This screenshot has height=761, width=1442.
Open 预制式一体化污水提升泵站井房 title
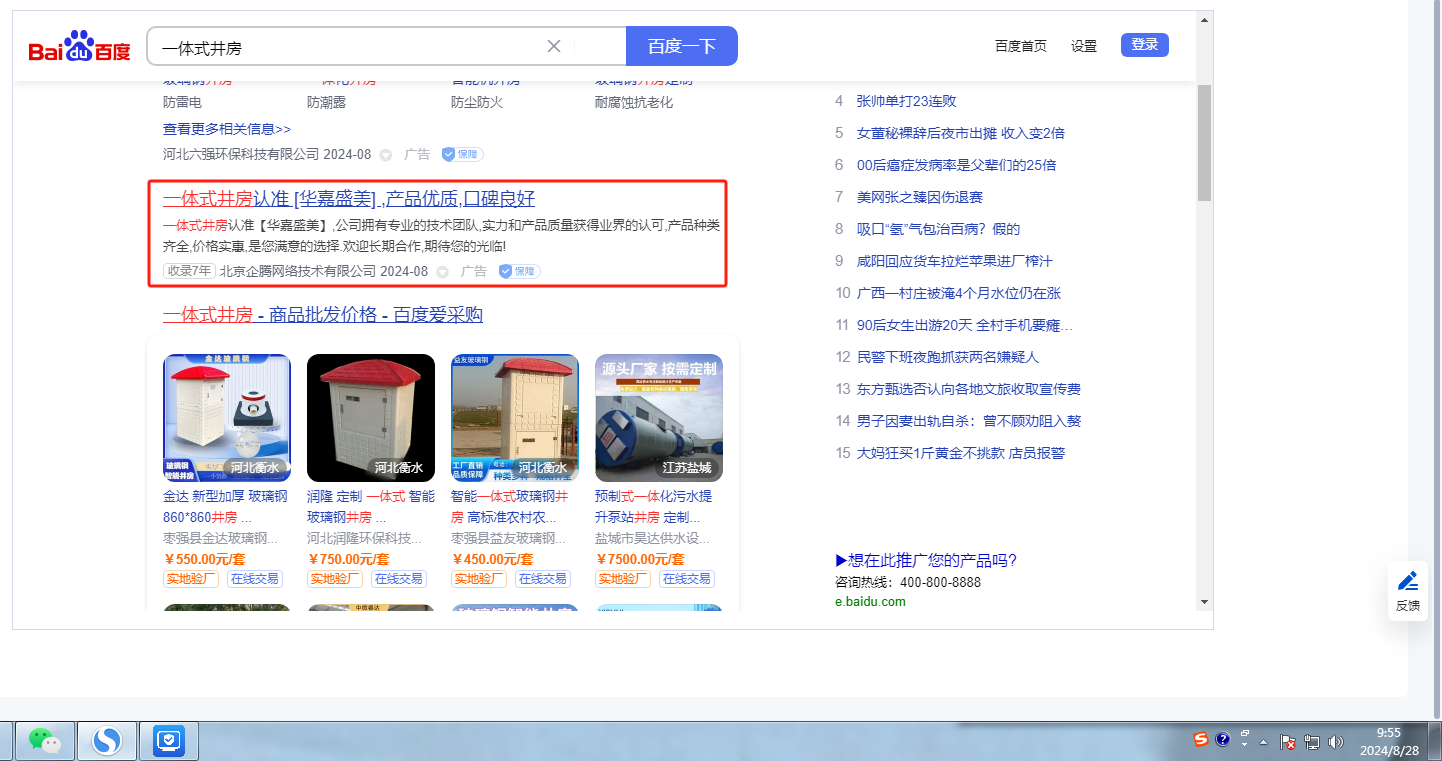point(654,507)
